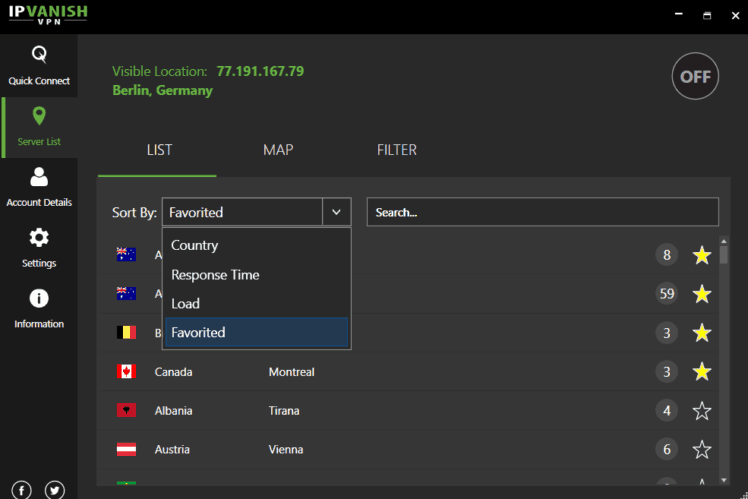Click the server count badge 4
Screen dimensions: 748x499
point(667,411)
